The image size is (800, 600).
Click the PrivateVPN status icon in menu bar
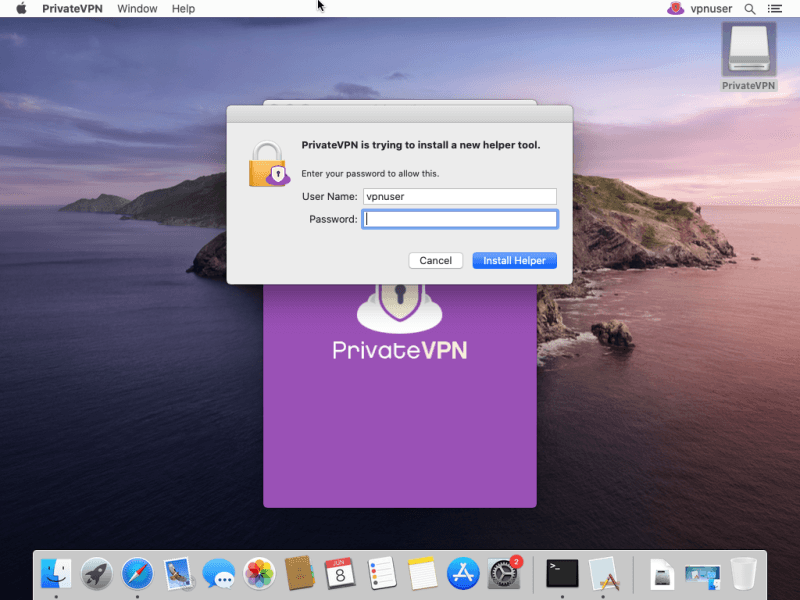click(x=676, y=8)
